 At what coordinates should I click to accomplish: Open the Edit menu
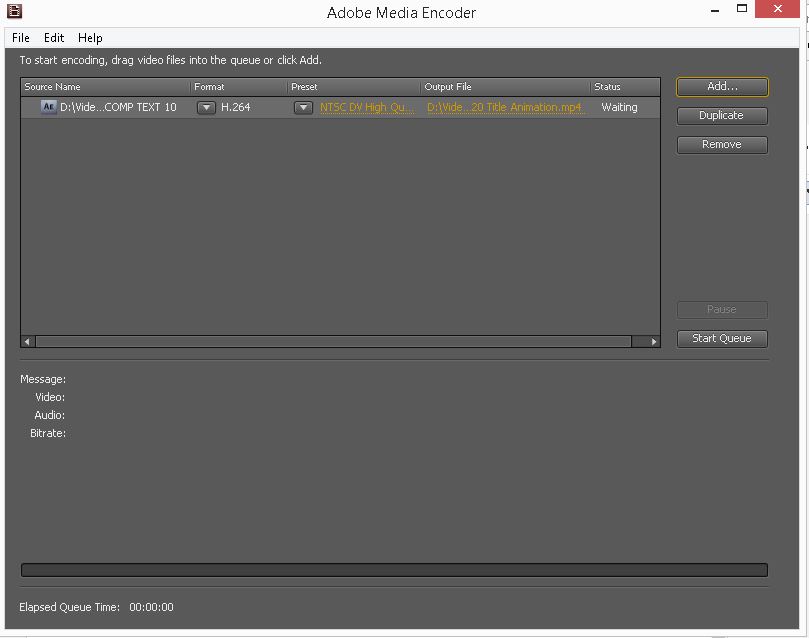pos(53,37)
